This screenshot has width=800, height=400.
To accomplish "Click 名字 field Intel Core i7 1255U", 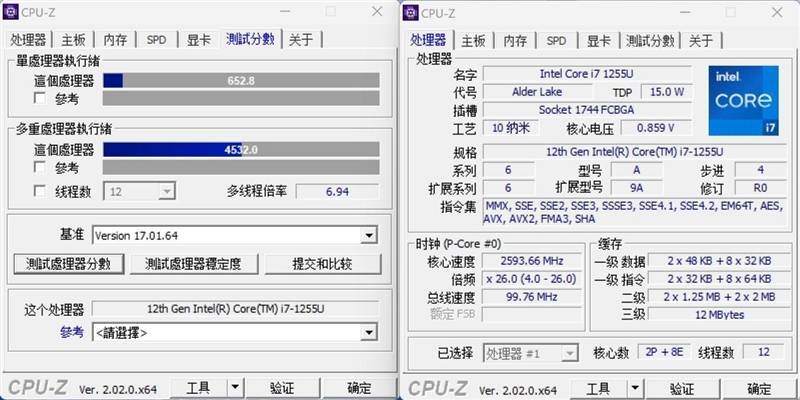I will point(587,74).
